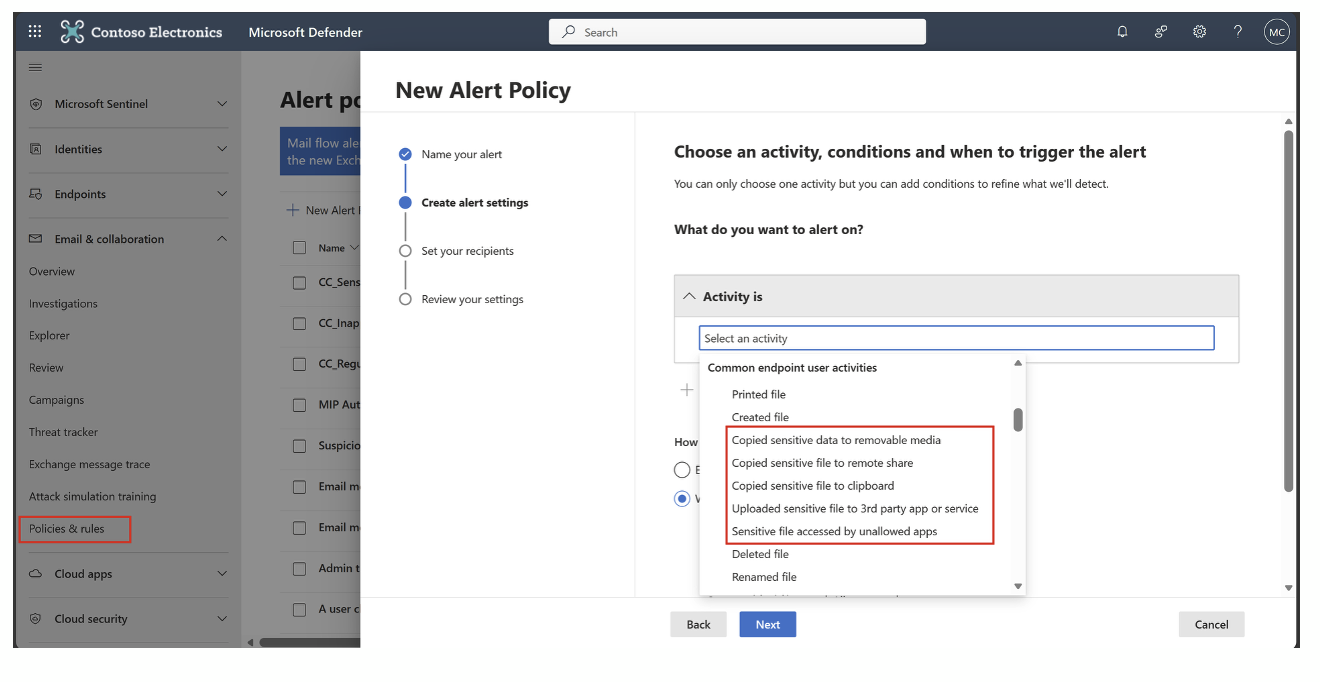Collapse the Activity is section chevron
The width and height of the screenshot is (1320, 682).
[689, 297]
